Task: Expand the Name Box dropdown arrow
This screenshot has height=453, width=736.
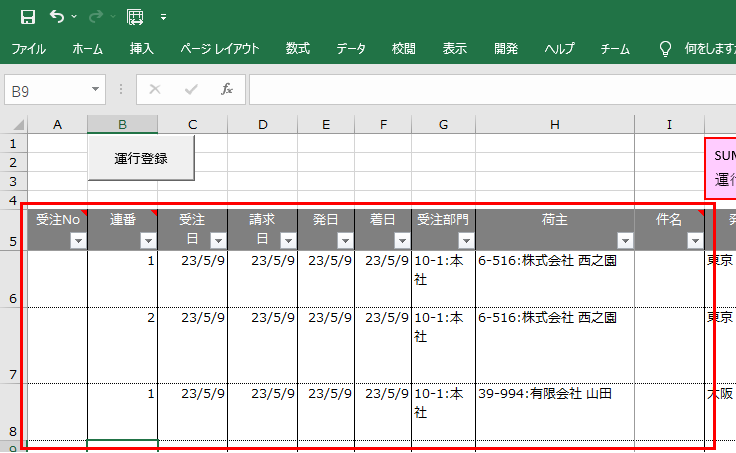Action: [x=96, y=90]
